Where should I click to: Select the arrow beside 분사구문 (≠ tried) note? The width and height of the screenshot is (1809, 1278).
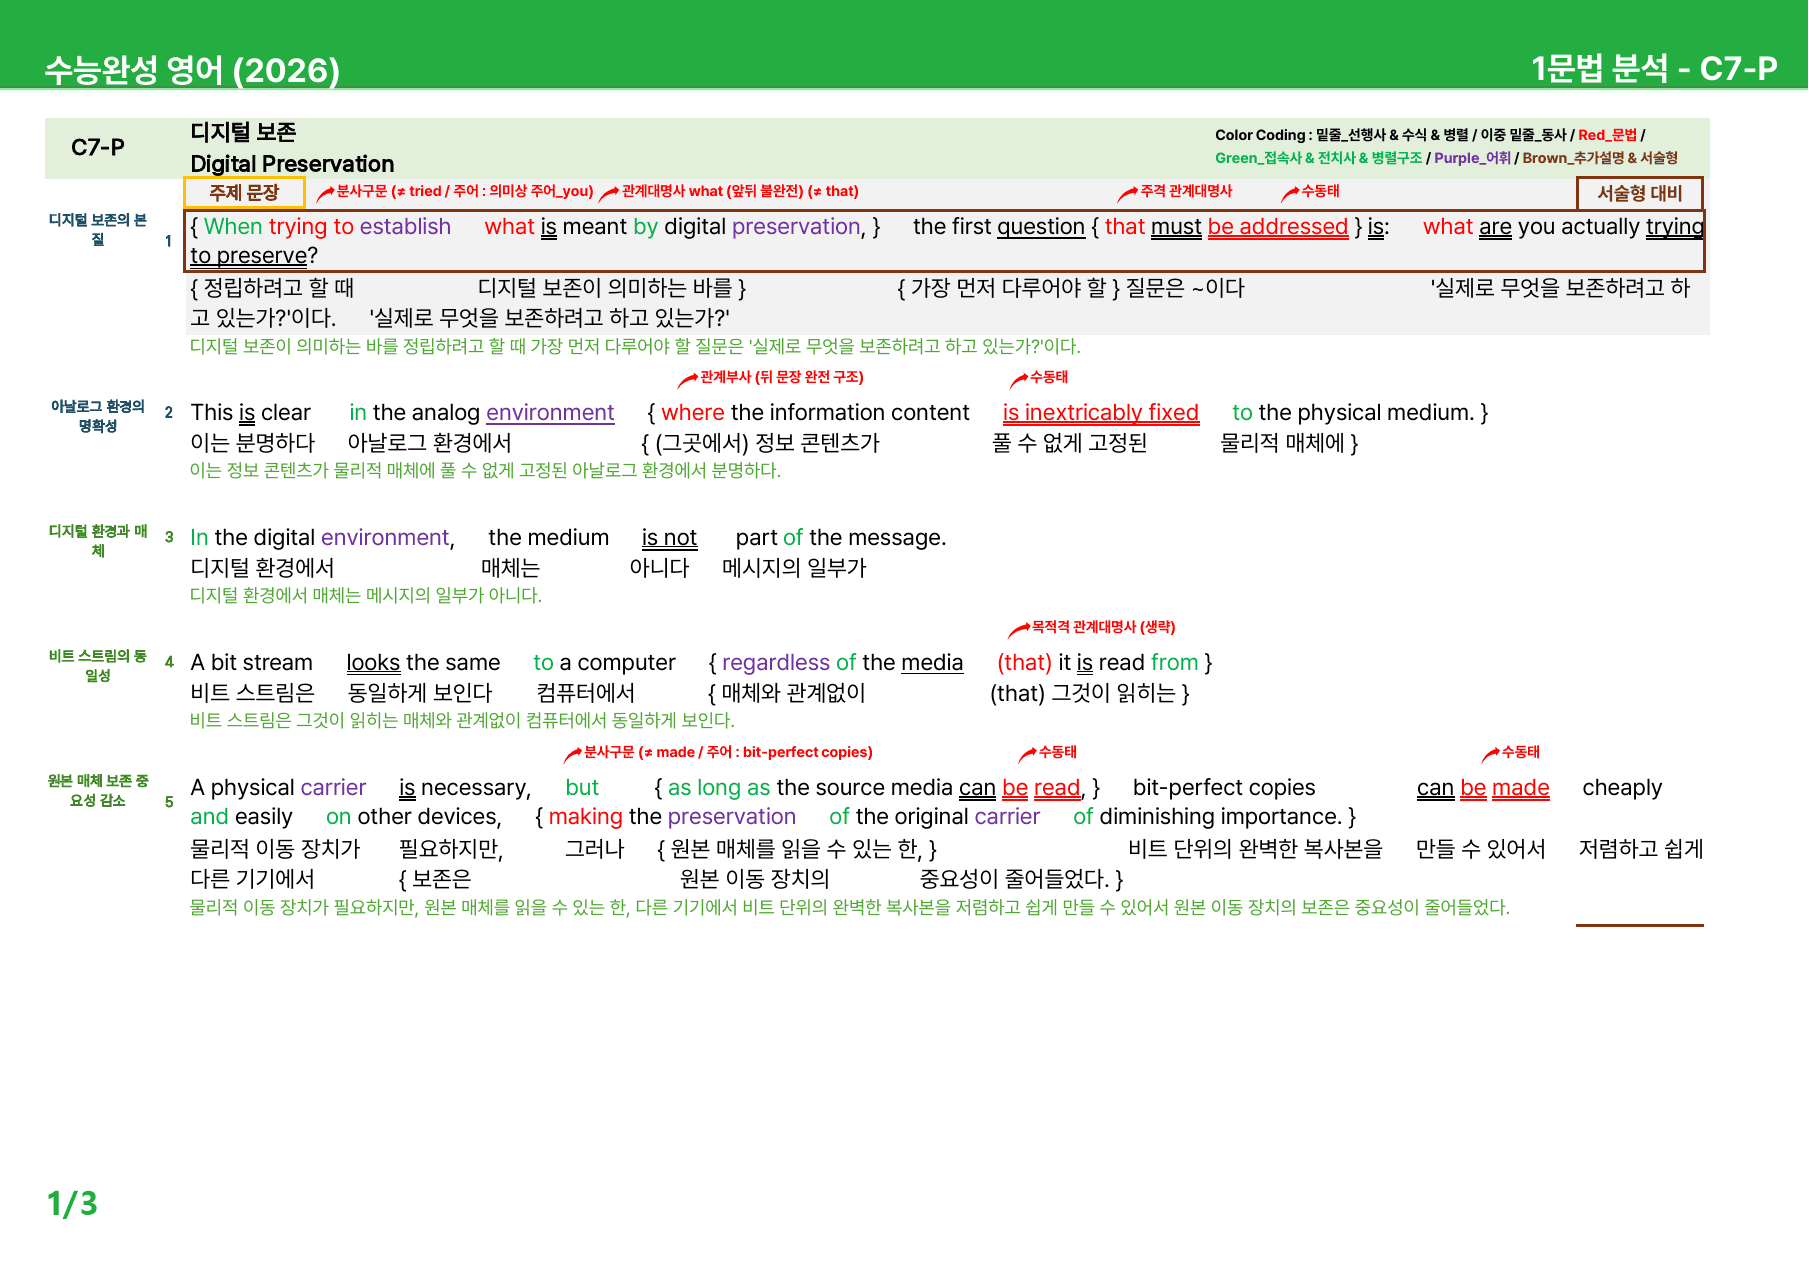[326, 193]
